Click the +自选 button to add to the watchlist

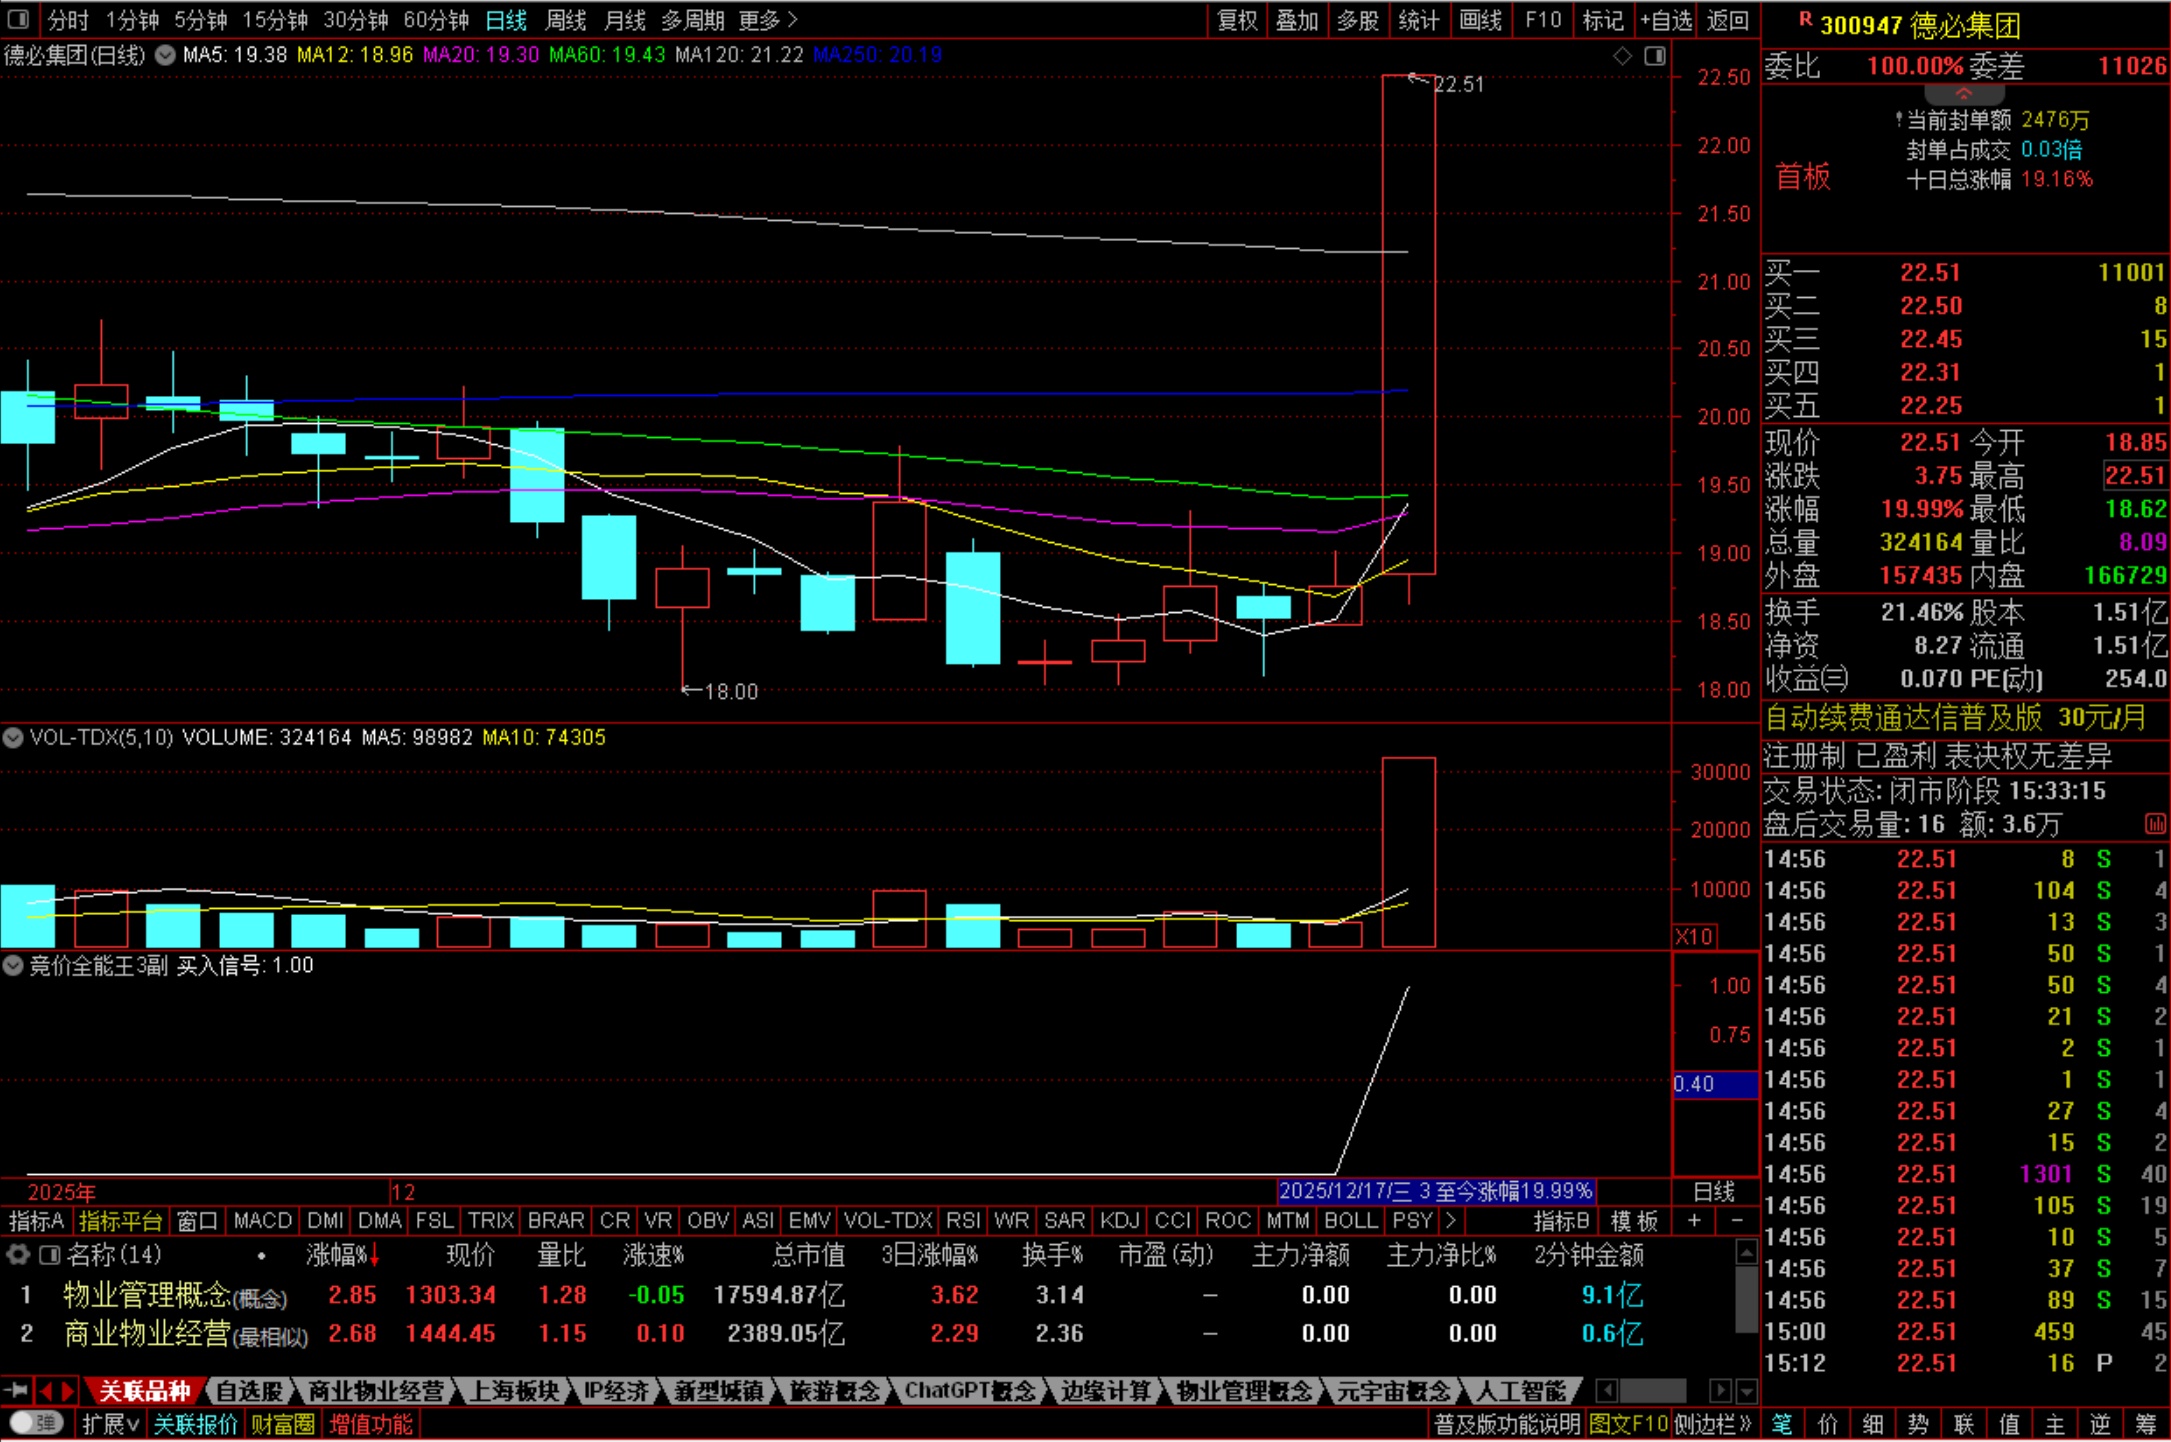coord(1666,19)
